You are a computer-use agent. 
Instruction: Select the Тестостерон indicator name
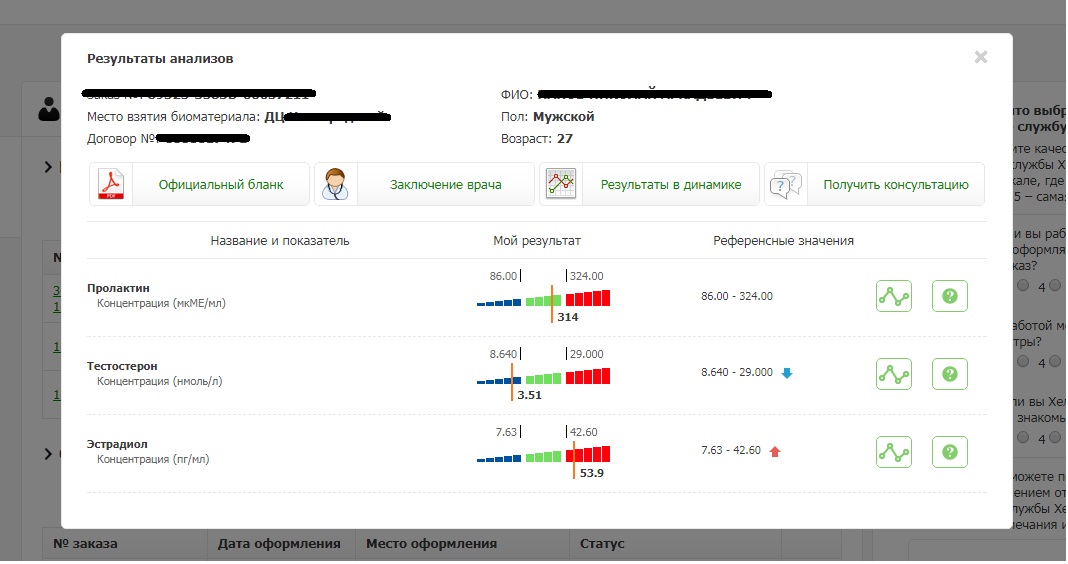click(122, 367)
